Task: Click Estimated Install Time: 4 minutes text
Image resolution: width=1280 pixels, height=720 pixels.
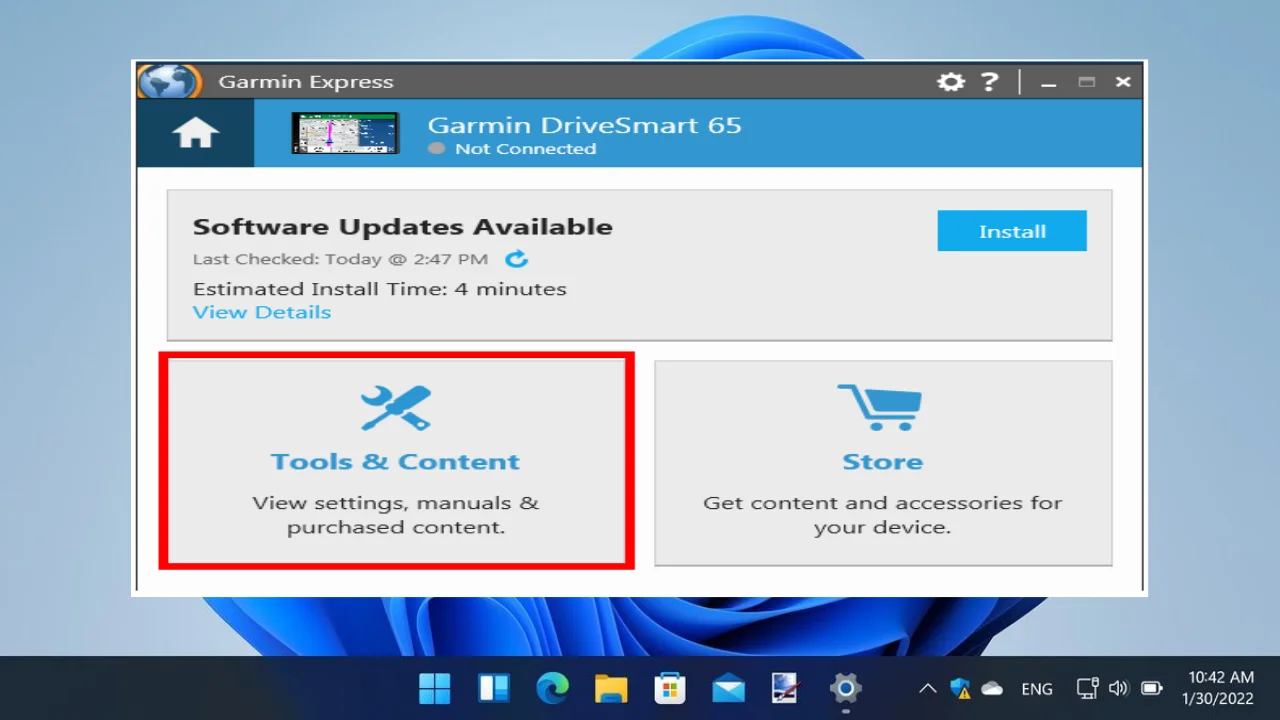Action: point(380,289)
